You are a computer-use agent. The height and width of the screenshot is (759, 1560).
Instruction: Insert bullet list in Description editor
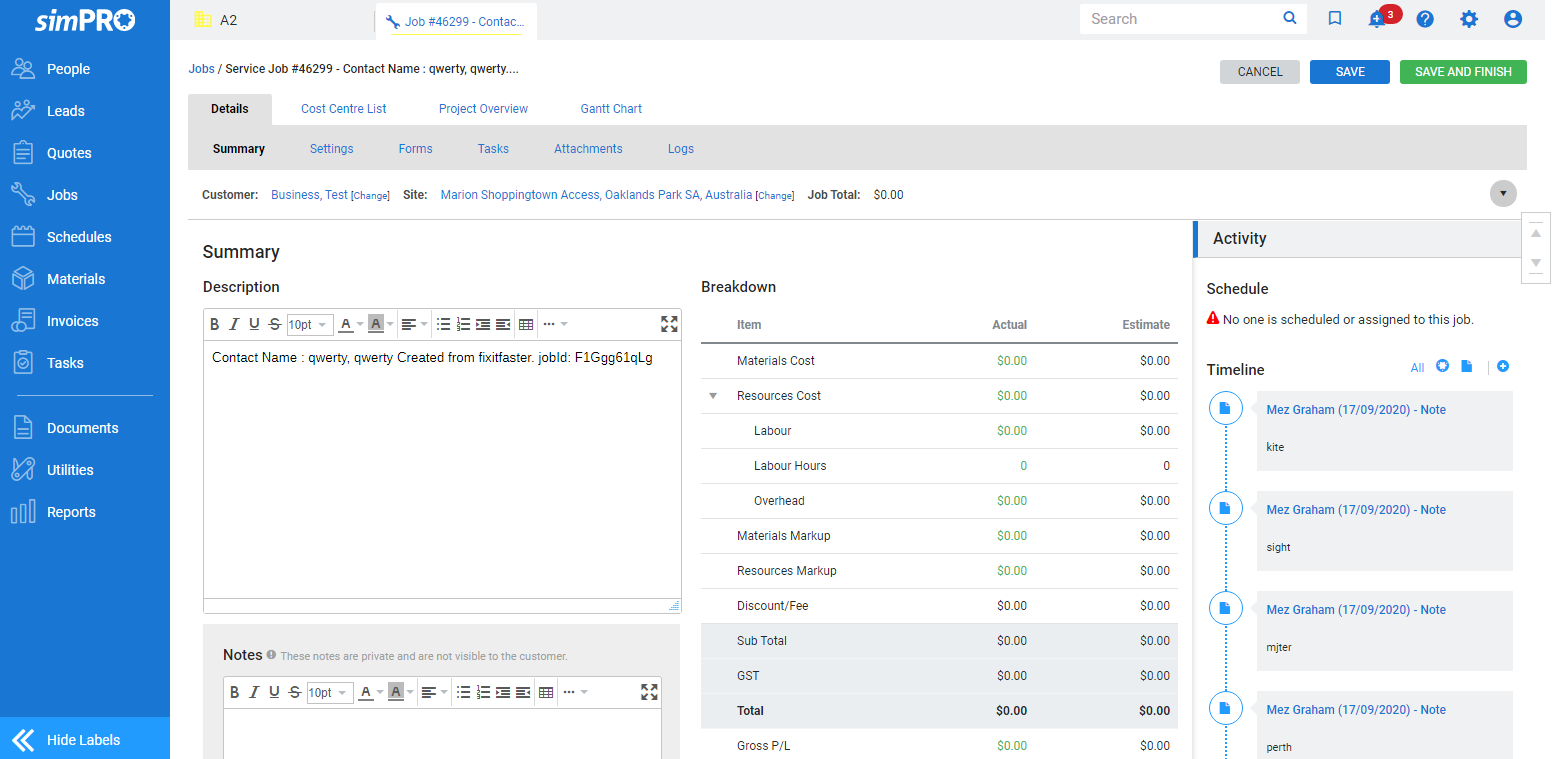(x=444, y=324)
